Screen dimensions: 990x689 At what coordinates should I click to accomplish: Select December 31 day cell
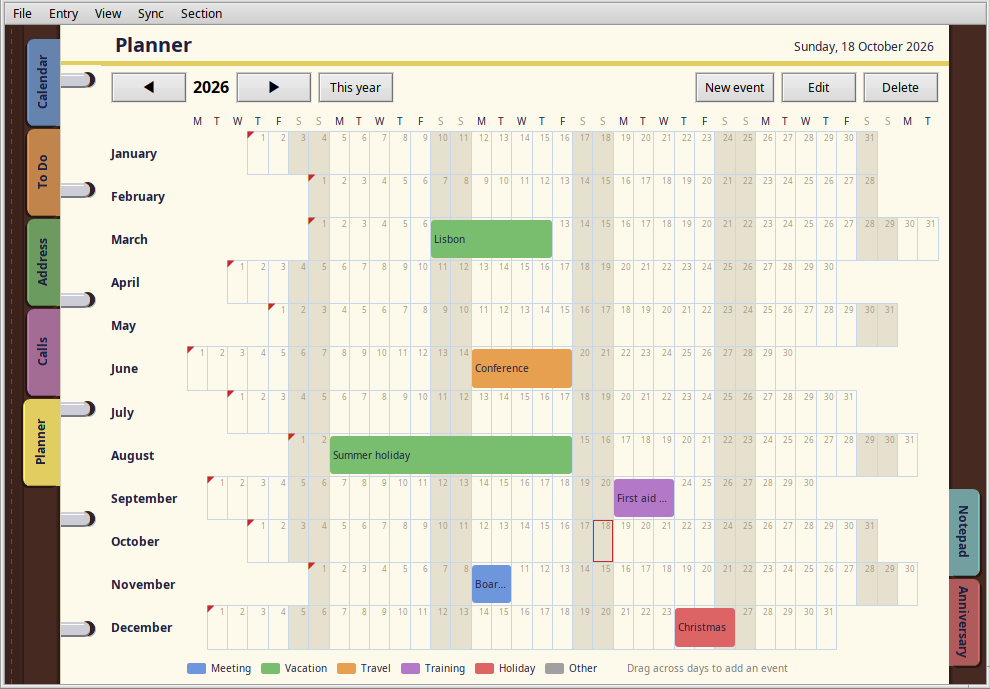(826, 628)
